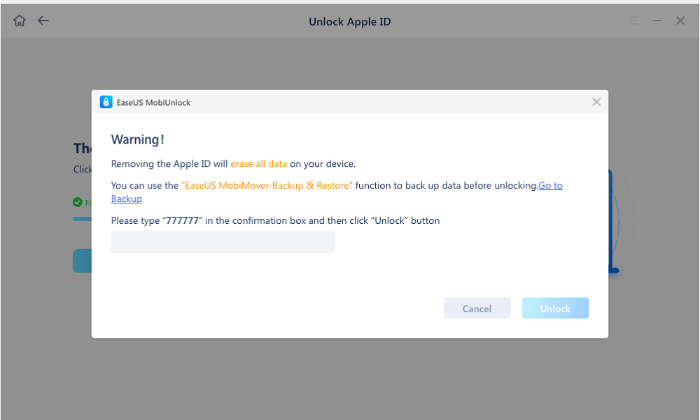Click the Home icon in the title bar
This screenshot has height=420, width=700.
[x=19, y=21]
